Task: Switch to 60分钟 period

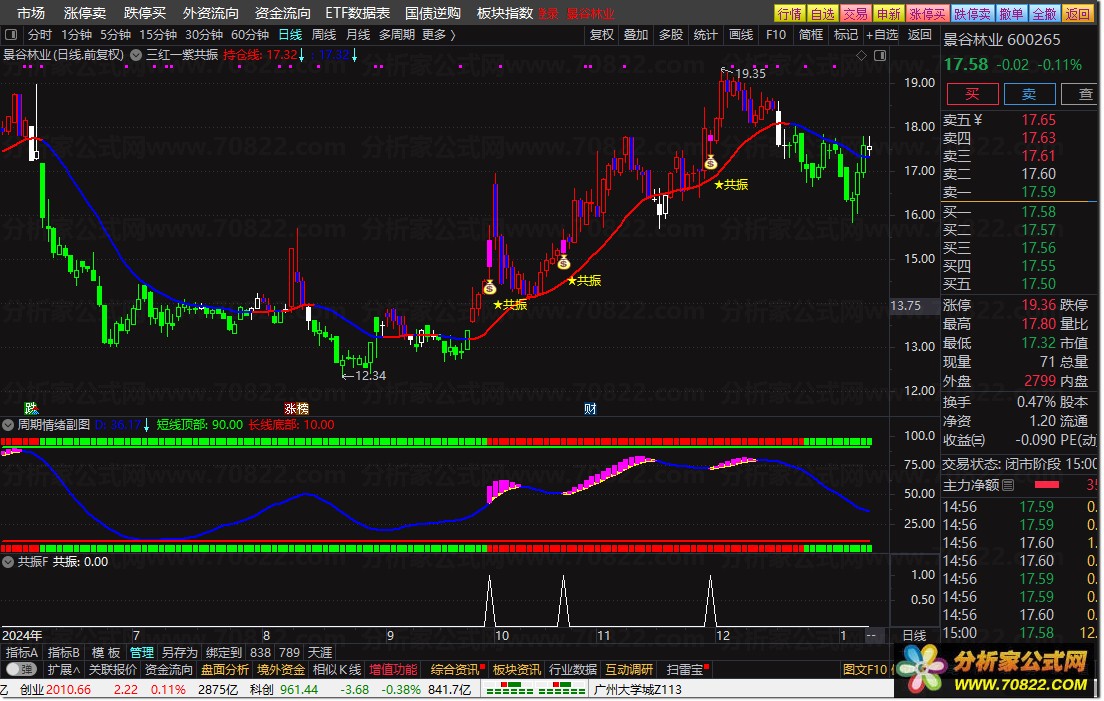Action: (250, 34)
